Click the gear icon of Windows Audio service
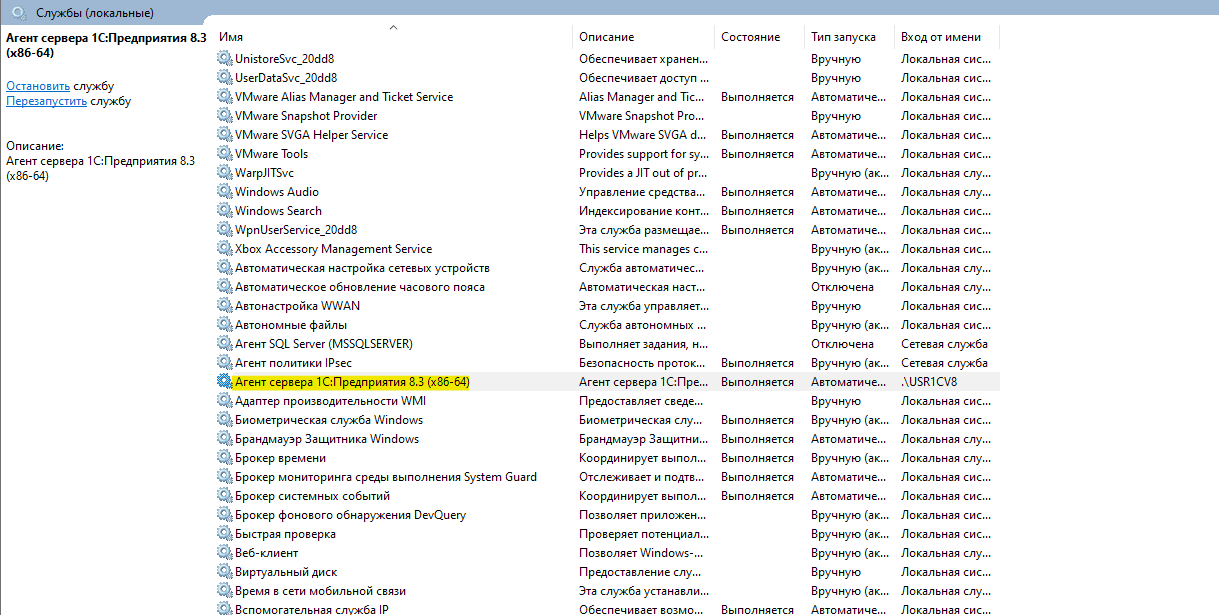This screenshot has width=1219, height=615. pyautogui.click(x=224, y=192)
